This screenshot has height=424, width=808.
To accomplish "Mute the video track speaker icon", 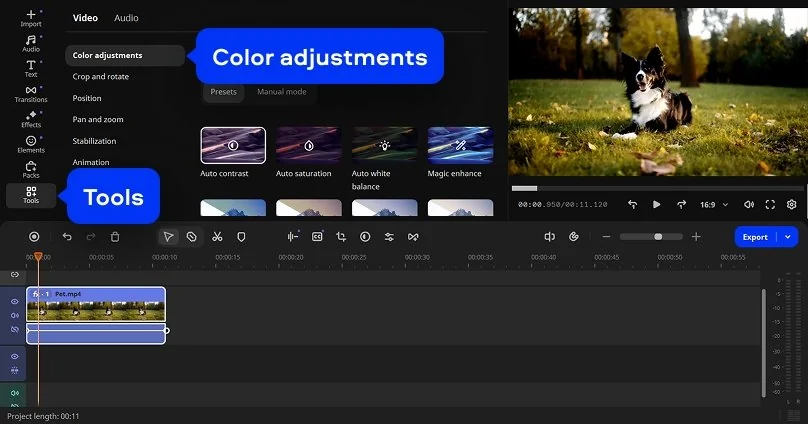I will (14, 315).
